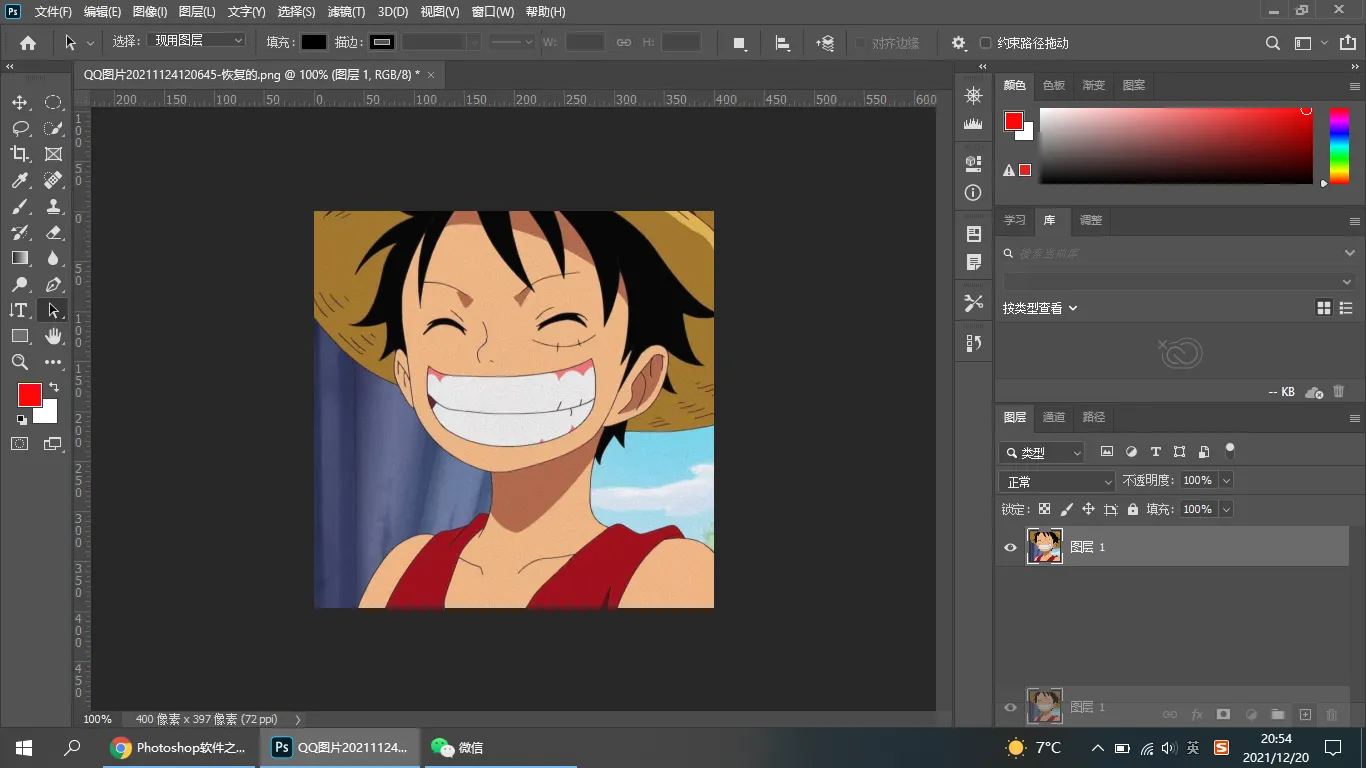Filter for type layers
The height and width of the screenshot is (768, 1366).
1155,452
